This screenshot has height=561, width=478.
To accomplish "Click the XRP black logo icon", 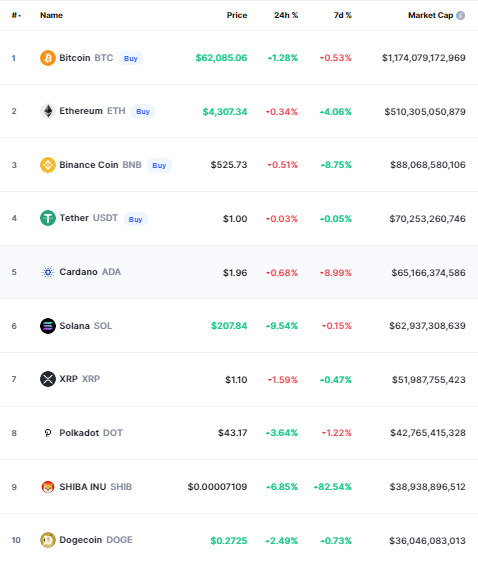I will 48,379.
